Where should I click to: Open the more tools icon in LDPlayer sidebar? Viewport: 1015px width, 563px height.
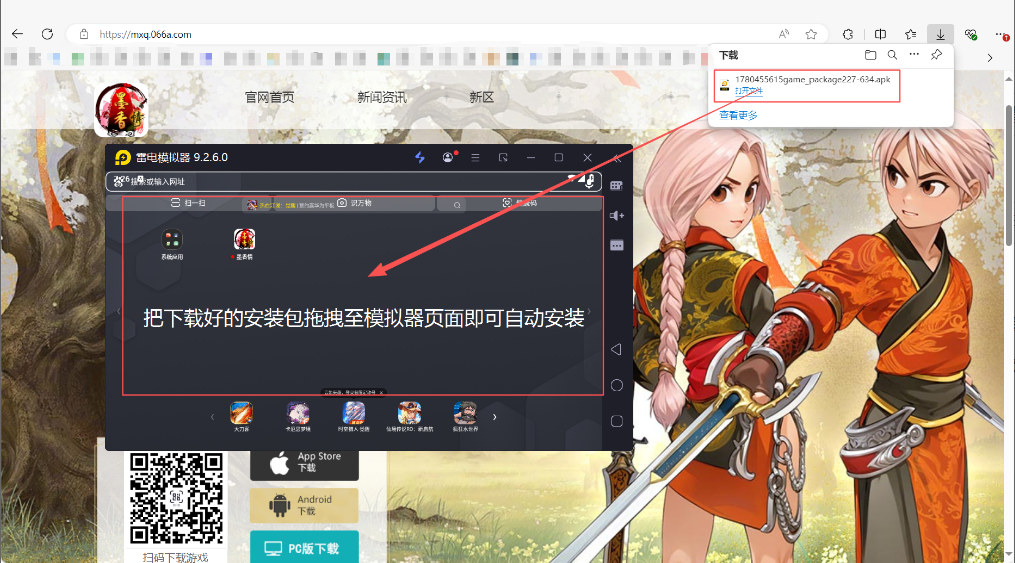(x=617, y=245)
